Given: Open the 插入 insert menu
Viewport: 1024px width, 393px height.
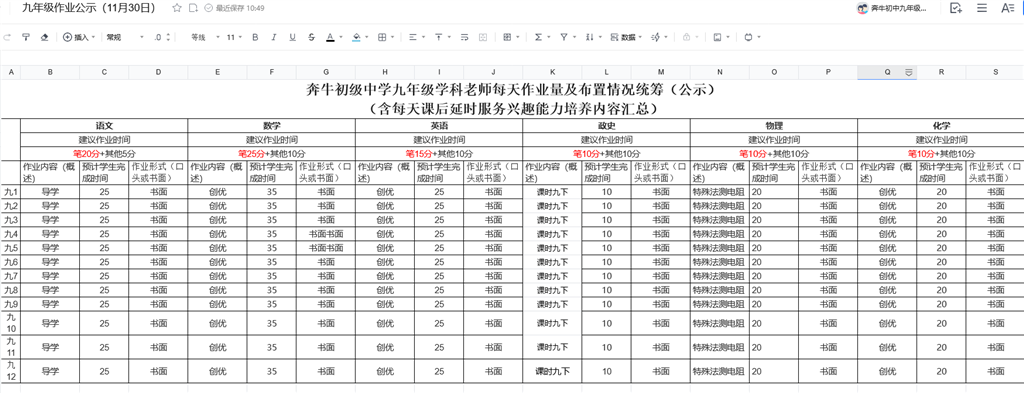Looking at the screenshot, I should 79,37.
